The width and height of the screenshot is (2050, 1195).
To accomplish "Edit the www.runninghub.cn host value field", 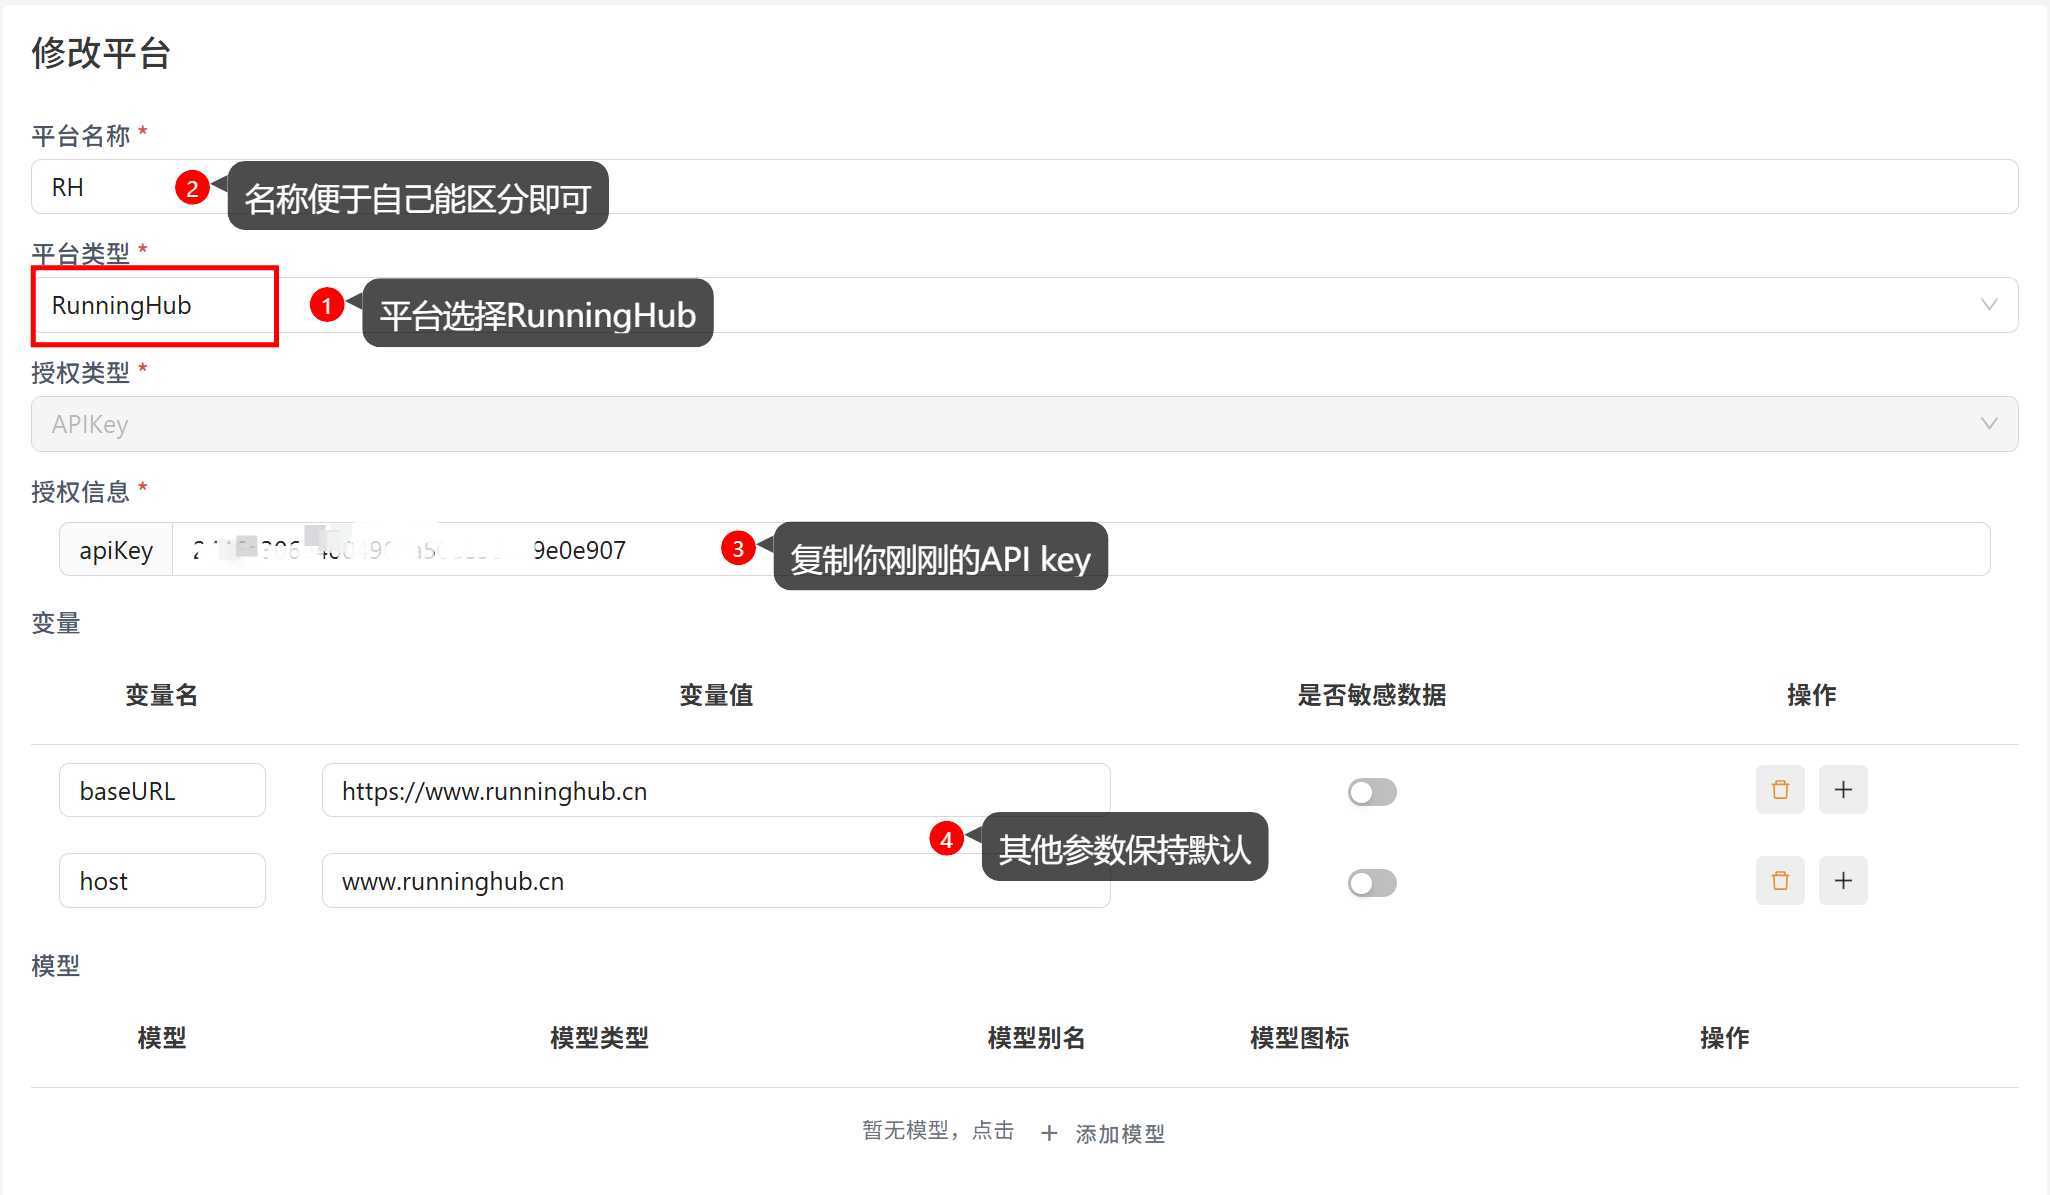I will pos(716,881).
